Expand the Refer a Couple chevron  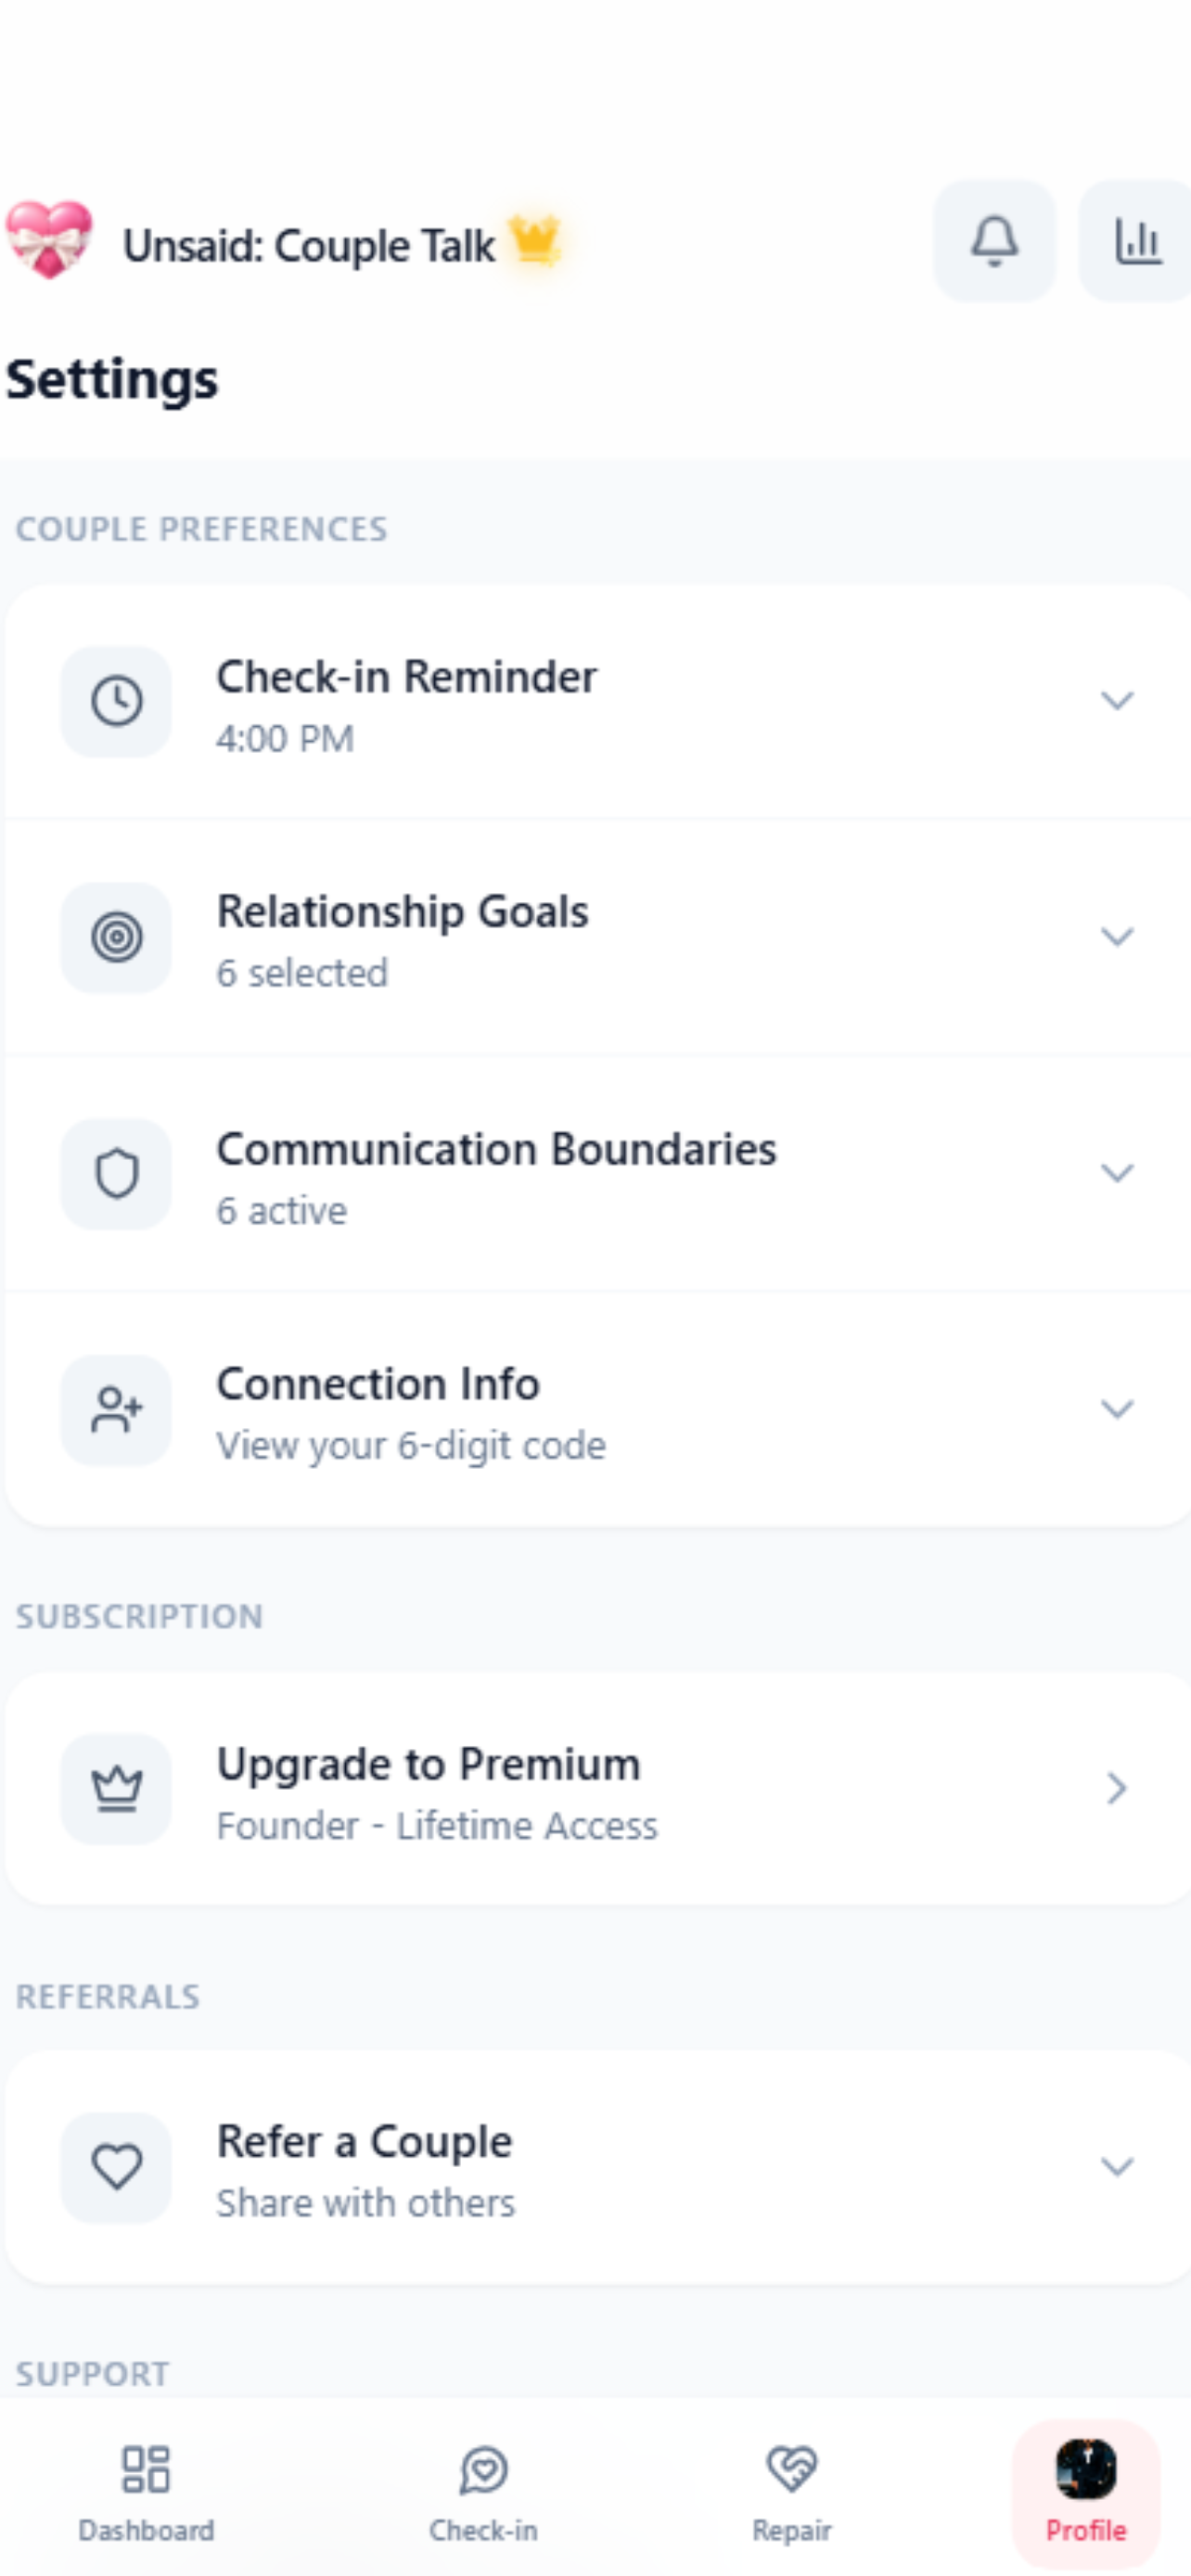click(1116, 2166)
